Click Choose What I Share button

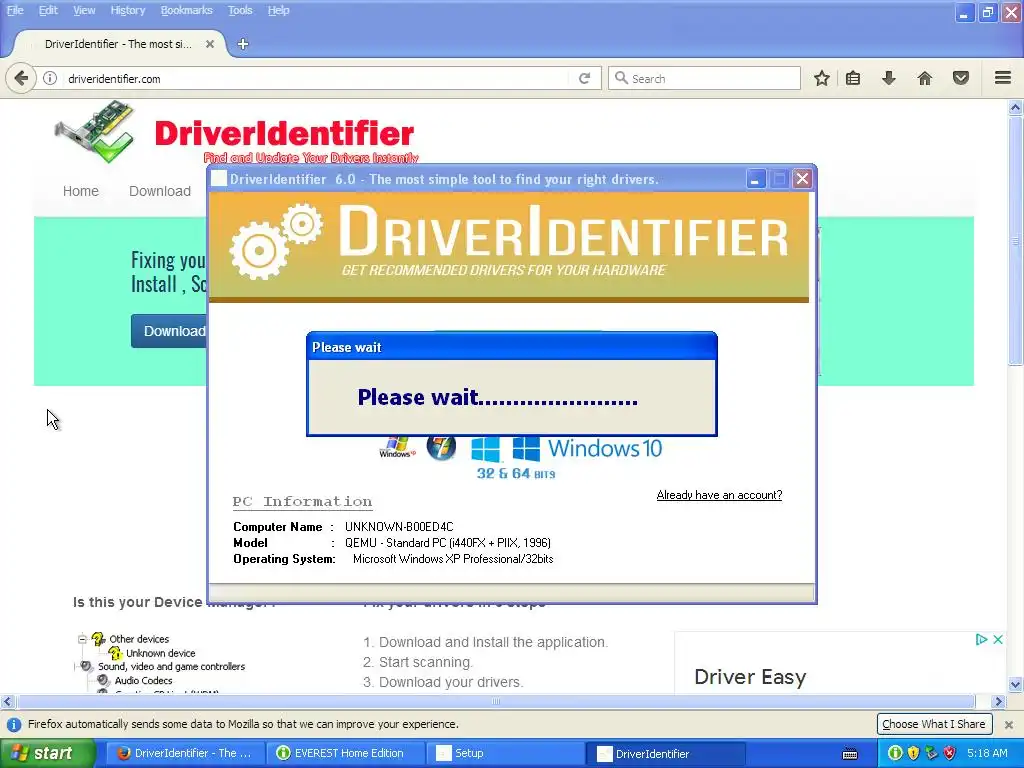[934, 724]
